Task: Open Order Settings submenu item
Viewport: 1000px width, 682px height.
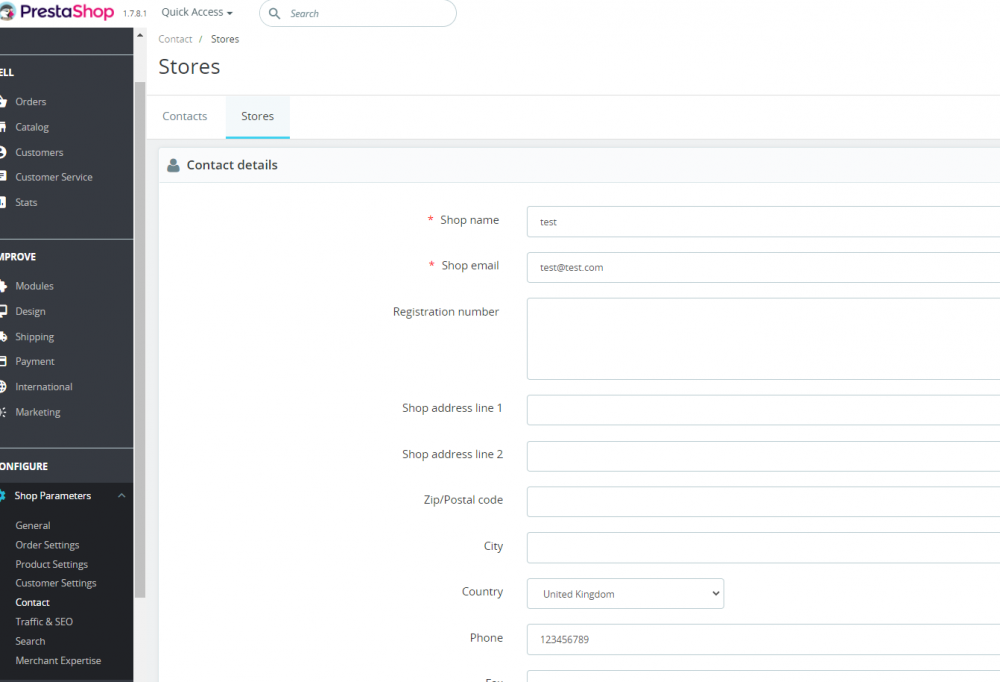Action: point(47,545)
